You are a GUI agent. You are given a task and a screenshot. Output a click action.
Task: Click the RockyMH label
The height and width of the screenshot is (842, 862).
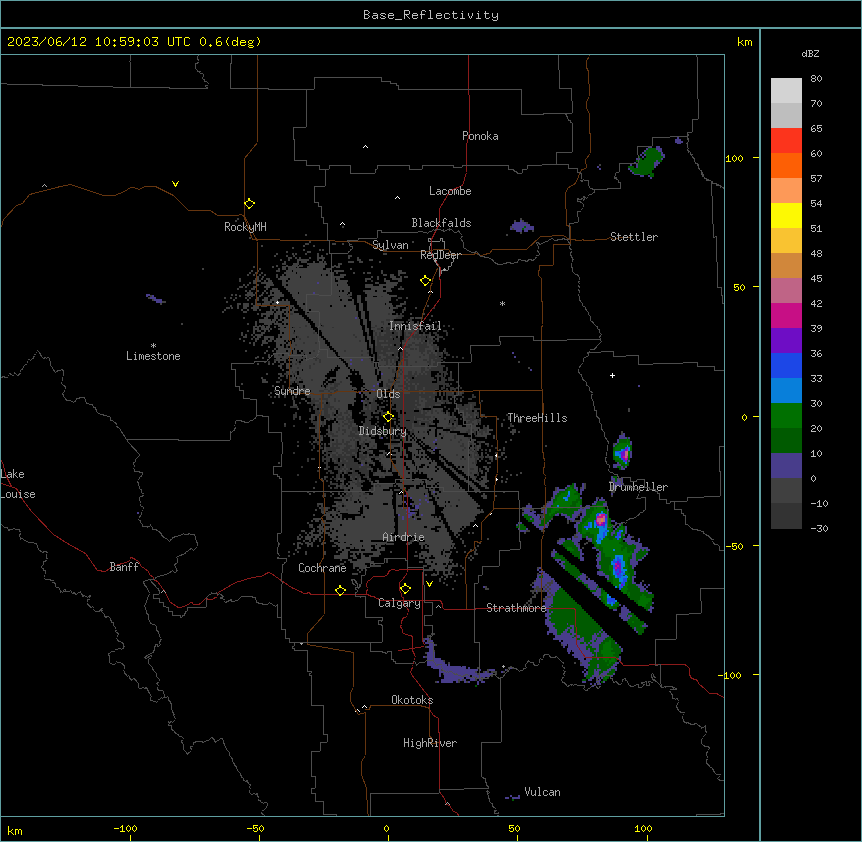pos(245,227)
